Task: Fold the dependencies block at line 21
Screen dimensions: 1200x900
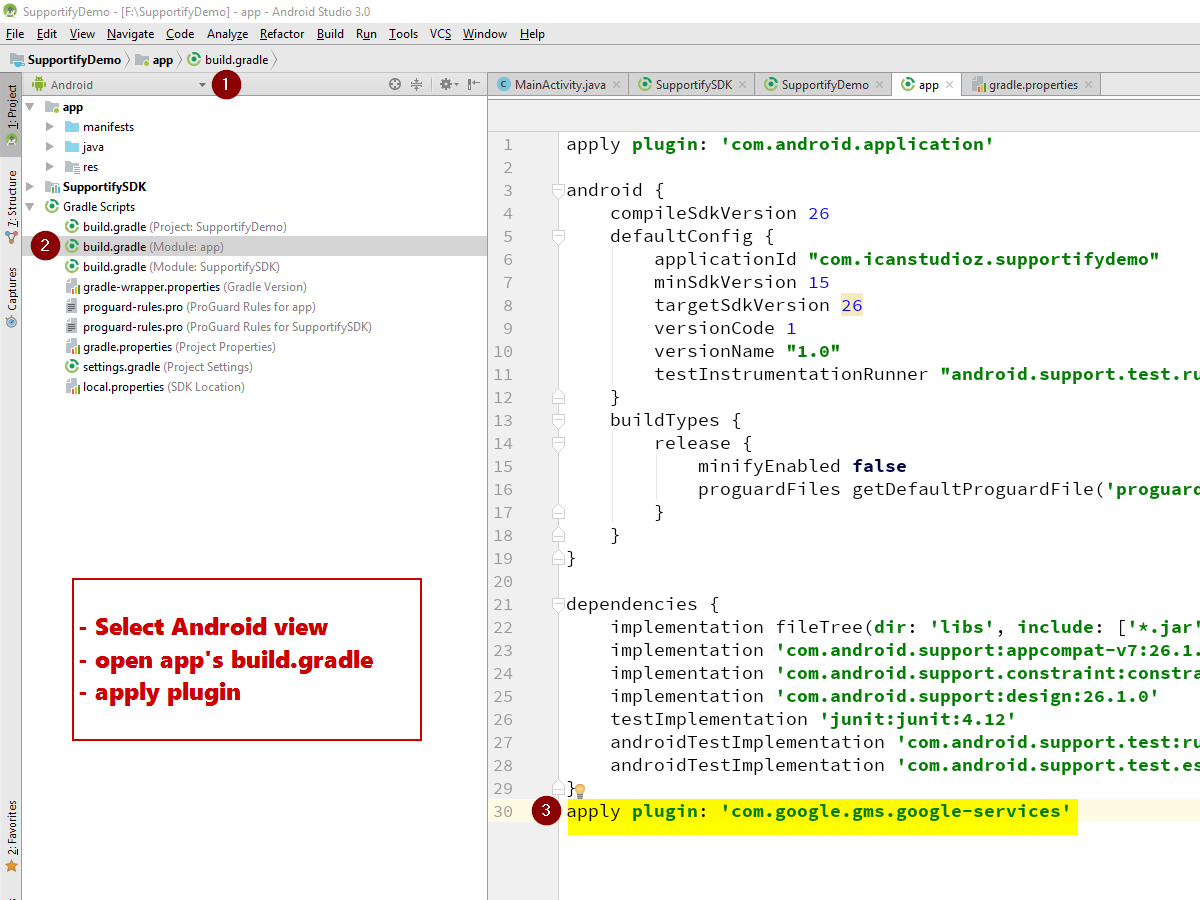Action: tap(558, 604)
